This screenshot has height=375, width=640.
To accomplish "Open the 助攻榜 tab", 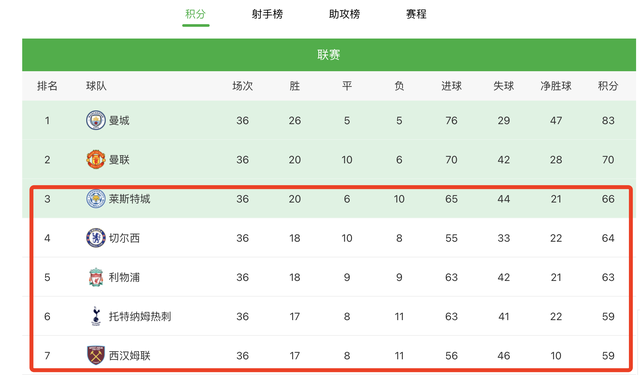I will [x=344, y=14].
